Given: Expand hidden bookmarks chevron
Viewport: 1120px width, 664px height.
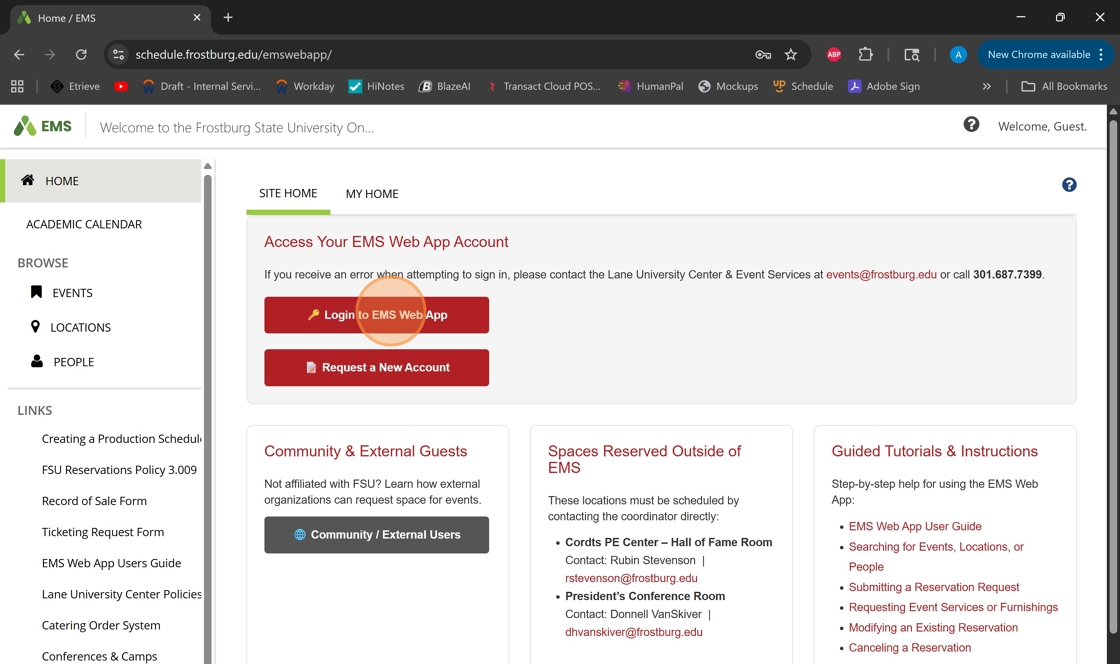Looking at the screenshot, I should tap(986, 86).
